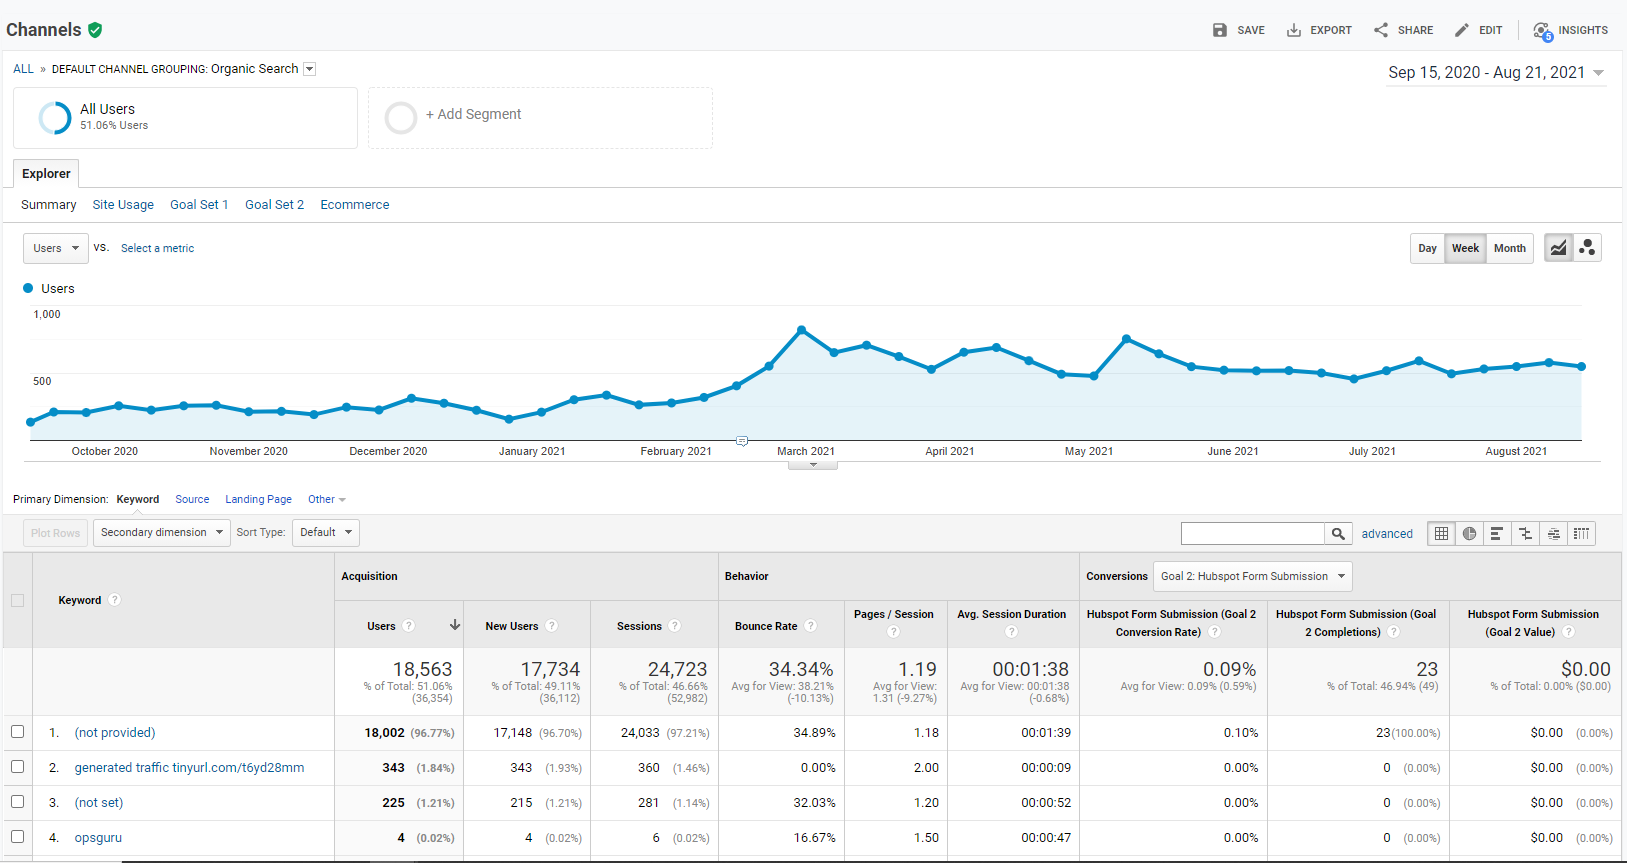Open the Sort Type Default dropdown
The image size is (1627, 863).
(x=326, y=533)
